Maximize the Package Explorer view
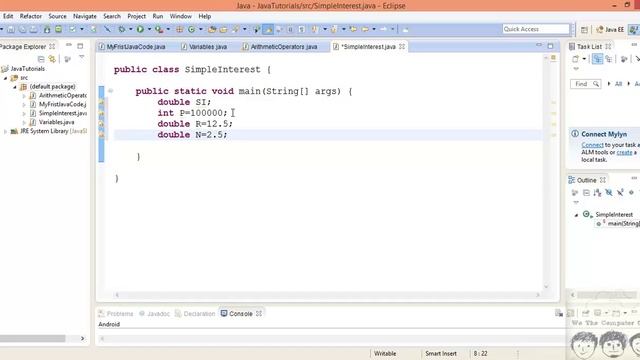The width and height of the screenshot is (640, 360). point(80,46)
